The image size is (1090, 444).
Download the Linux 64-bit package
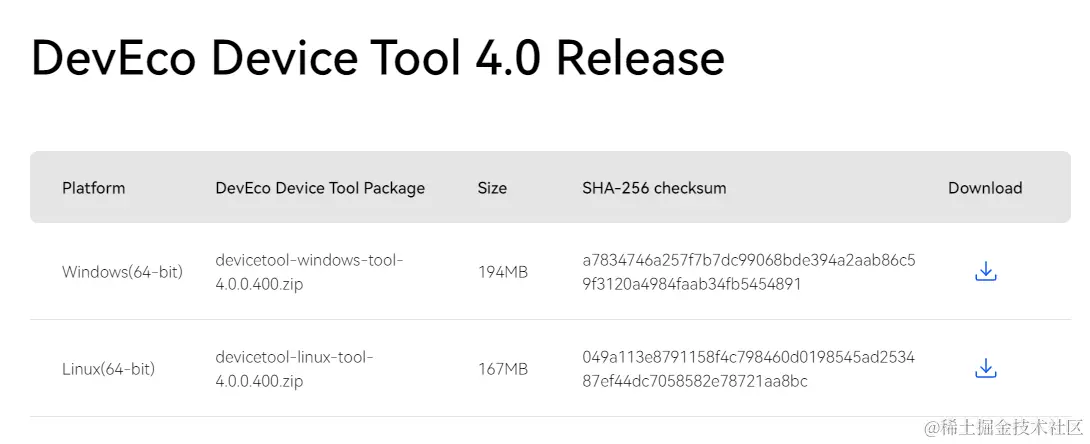(x=985, y=369)
